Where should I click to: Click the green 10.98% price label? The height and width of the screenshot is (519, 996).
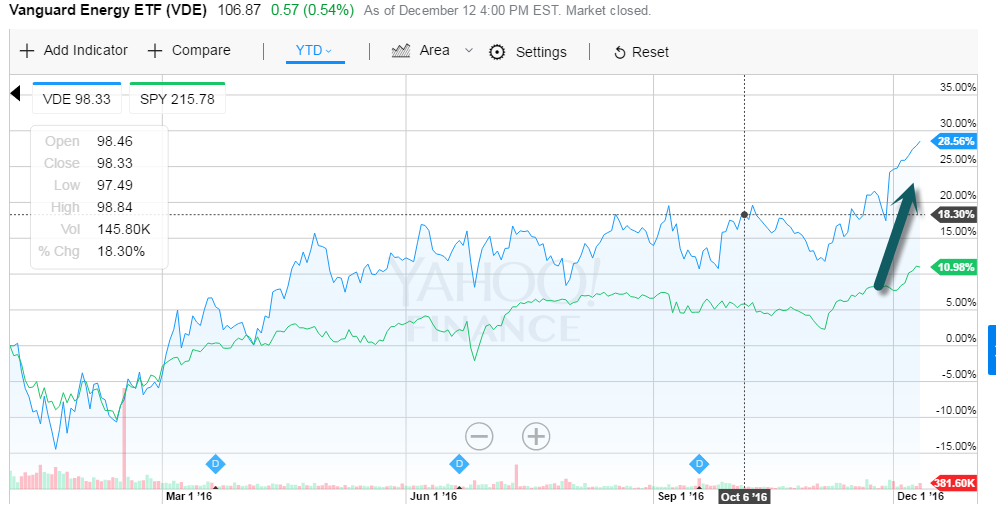[x=954, y=267]
